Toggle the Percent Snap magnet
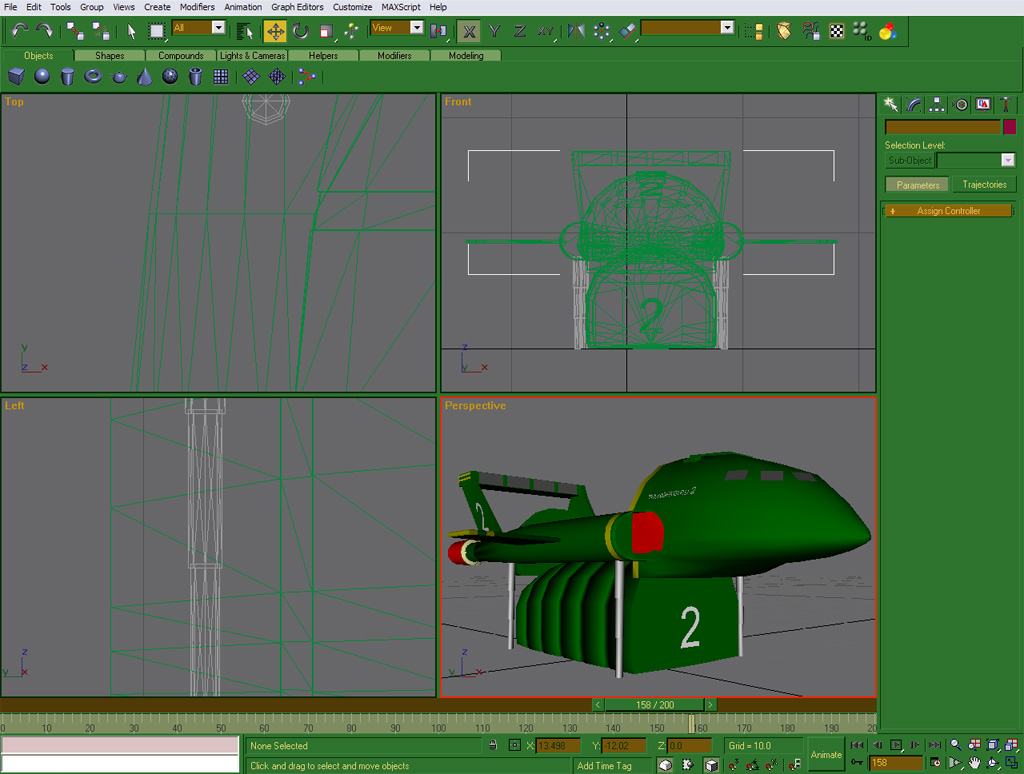 coord(771,764)
